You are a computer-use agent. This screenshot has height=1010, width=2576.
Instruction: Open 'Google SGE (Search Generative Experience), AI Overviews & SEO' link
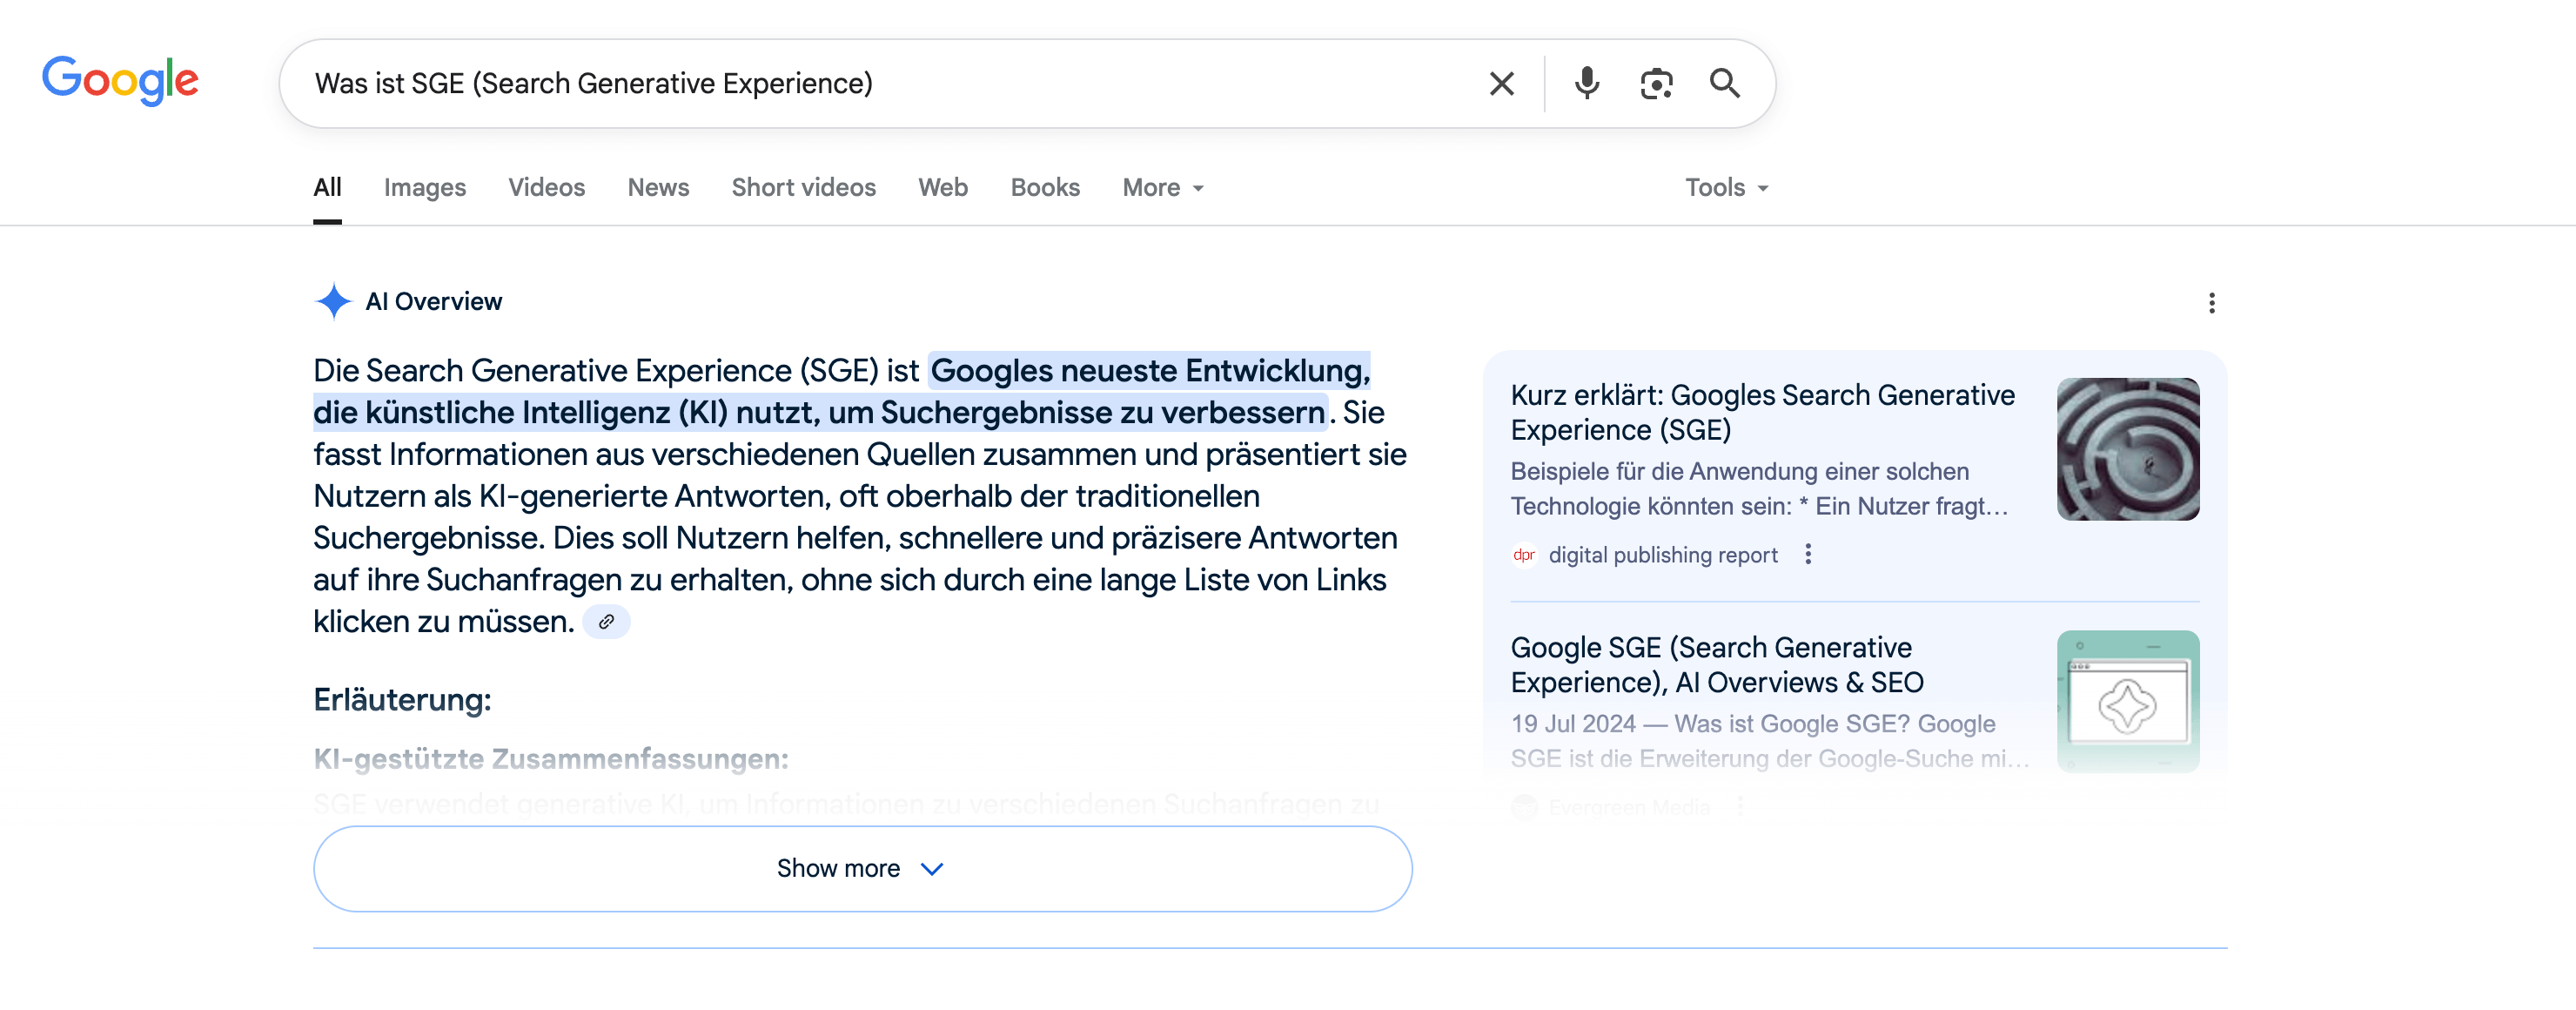(x=1716, y=665)
